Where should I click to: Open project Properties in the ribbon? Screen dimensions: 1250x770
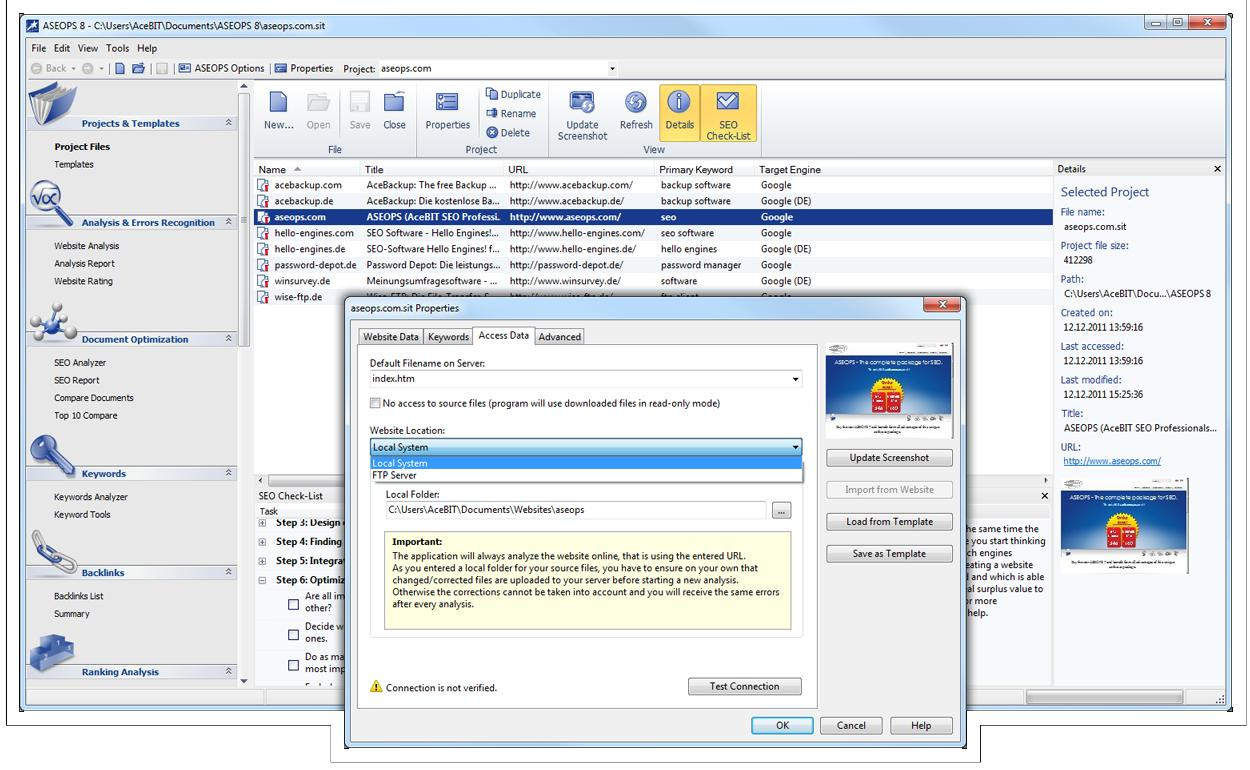[447, 110]
